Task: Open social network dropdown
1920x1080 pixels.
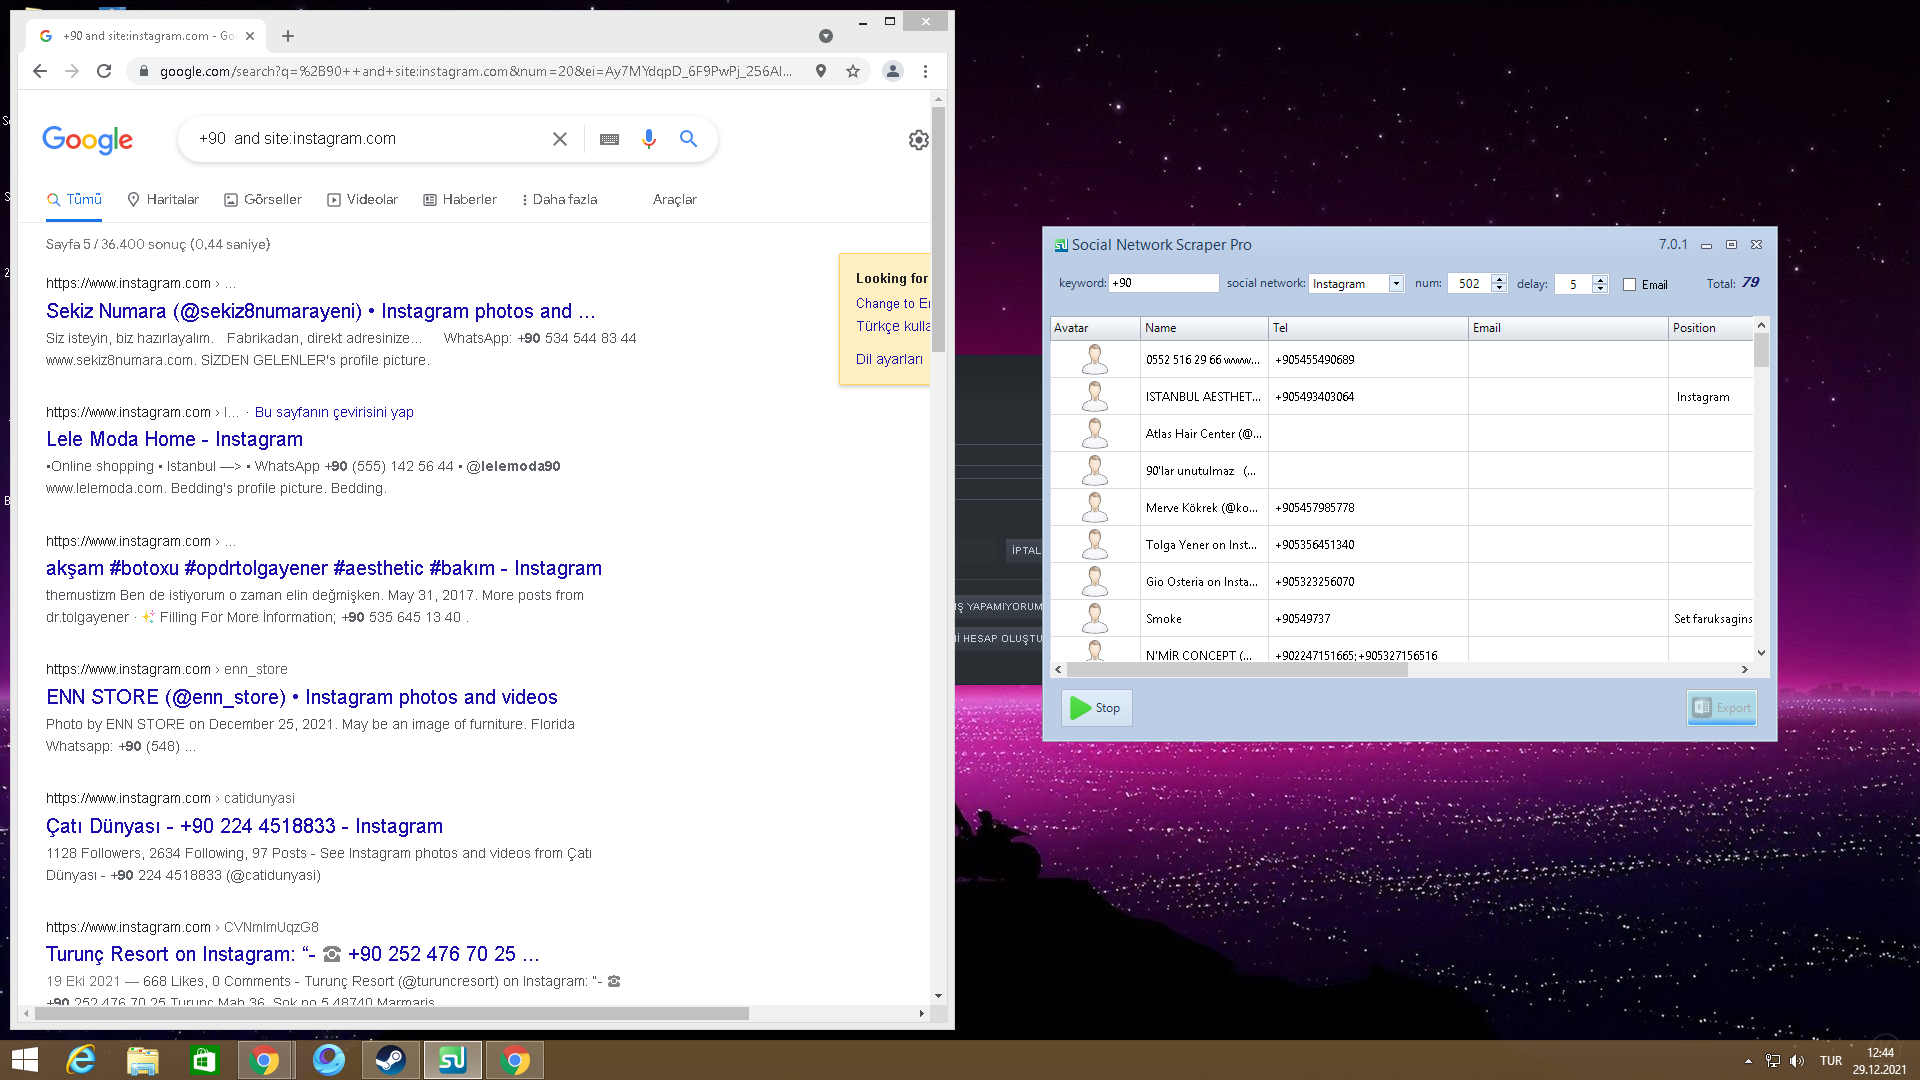Action: (x=1396, y=284)
